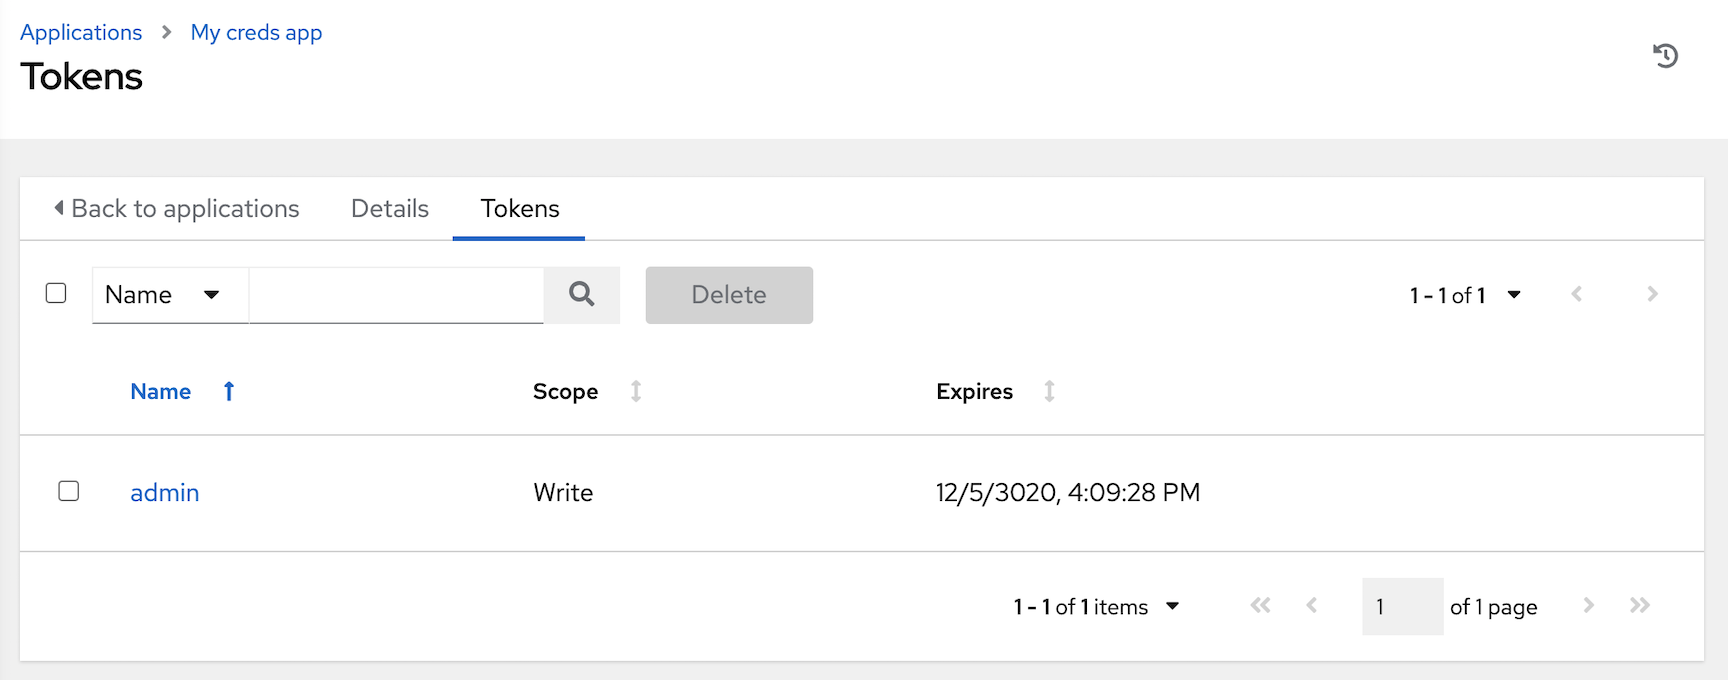1728x680 pixels.
Task: Toggle the select-all tokens checkbox
Action: pyautogui.click(x=56, y=293)
